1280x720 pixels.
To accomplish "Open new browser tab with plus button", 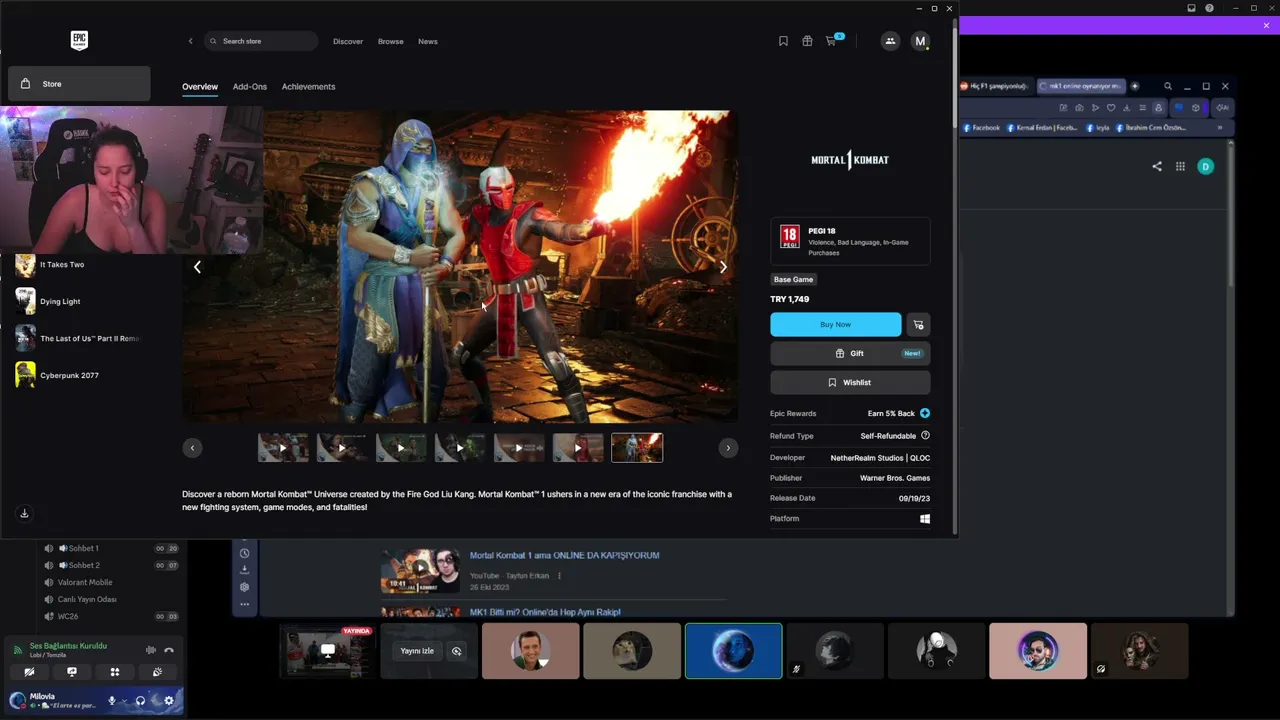I will pos(1134,86).
